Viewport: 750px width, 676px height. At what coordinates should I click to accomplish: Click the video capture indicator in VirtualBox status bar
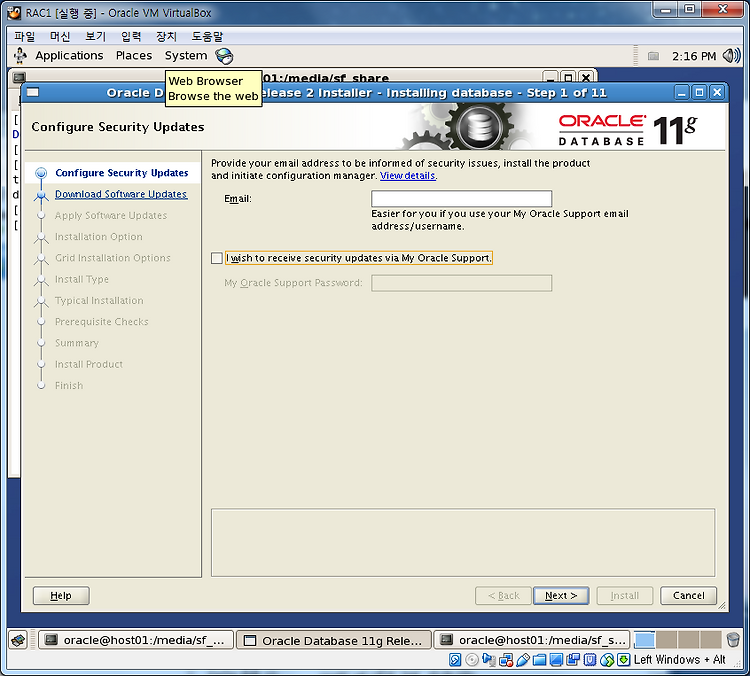pyautogui.click(x=573, y=660)
